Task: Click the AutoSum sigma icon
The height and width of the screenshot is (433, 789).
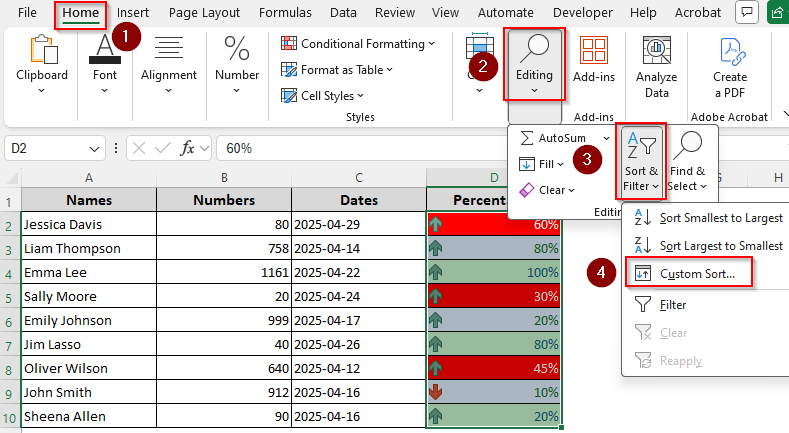Action: point(527,138)
